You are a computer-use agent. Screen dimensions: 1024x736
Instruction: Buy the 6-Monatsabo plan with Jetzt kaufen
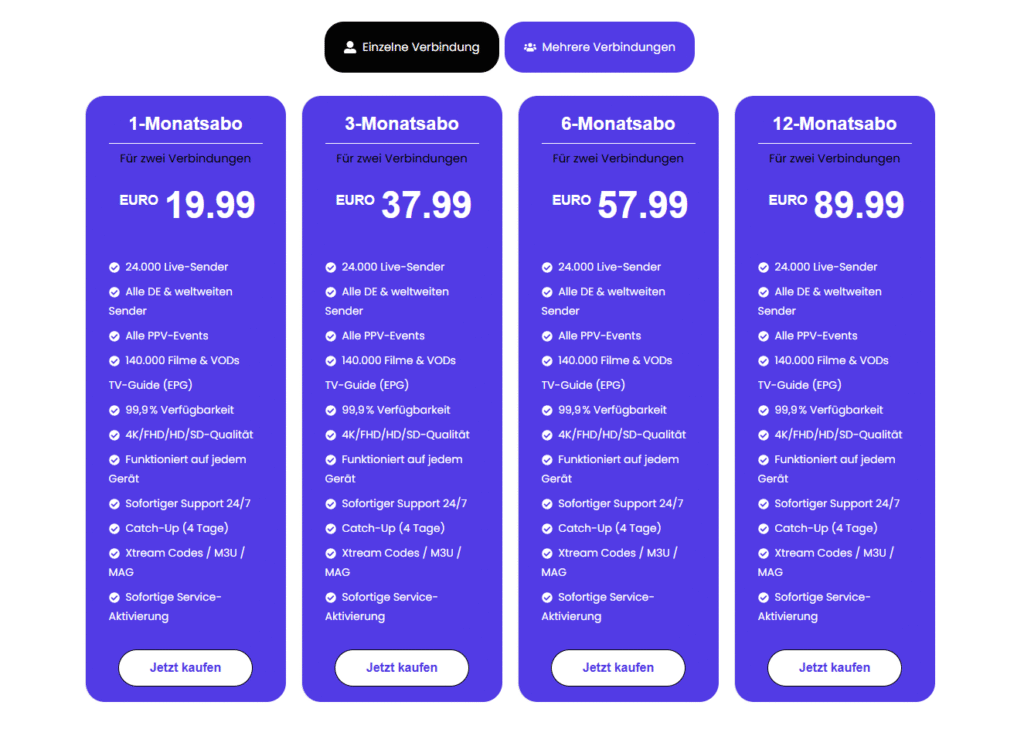click(x=618, y=667)
